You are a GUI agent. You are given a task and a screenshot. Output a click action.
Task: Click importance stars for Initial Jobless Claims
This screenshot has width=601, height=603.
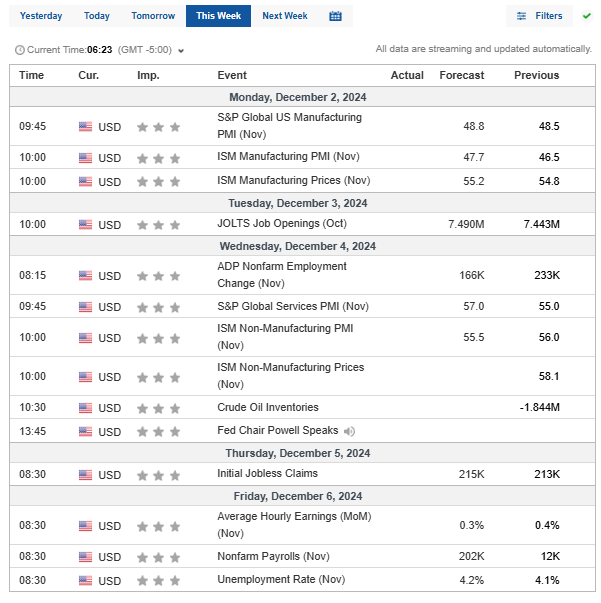pos(159,474)
